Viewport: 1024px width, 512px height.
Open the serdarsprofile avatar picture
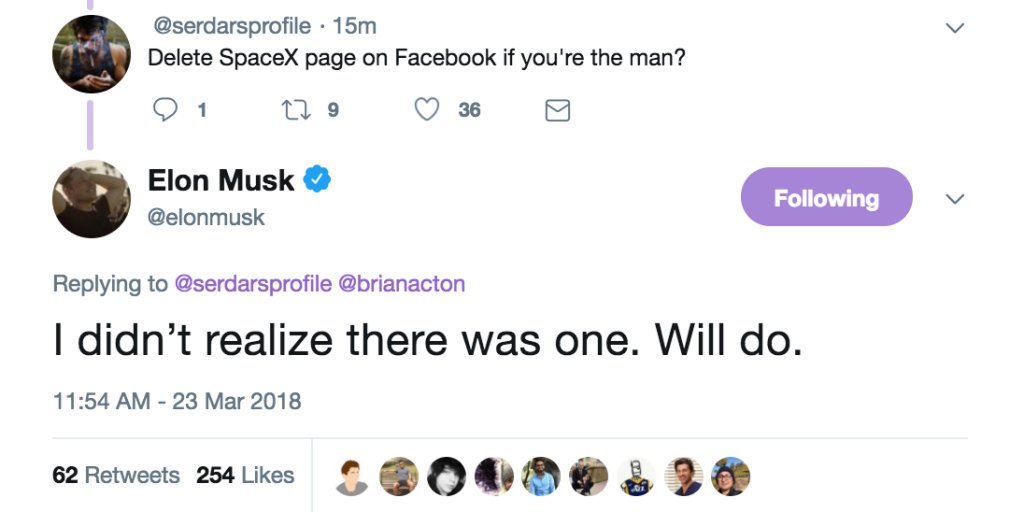(x=91, y=53)
